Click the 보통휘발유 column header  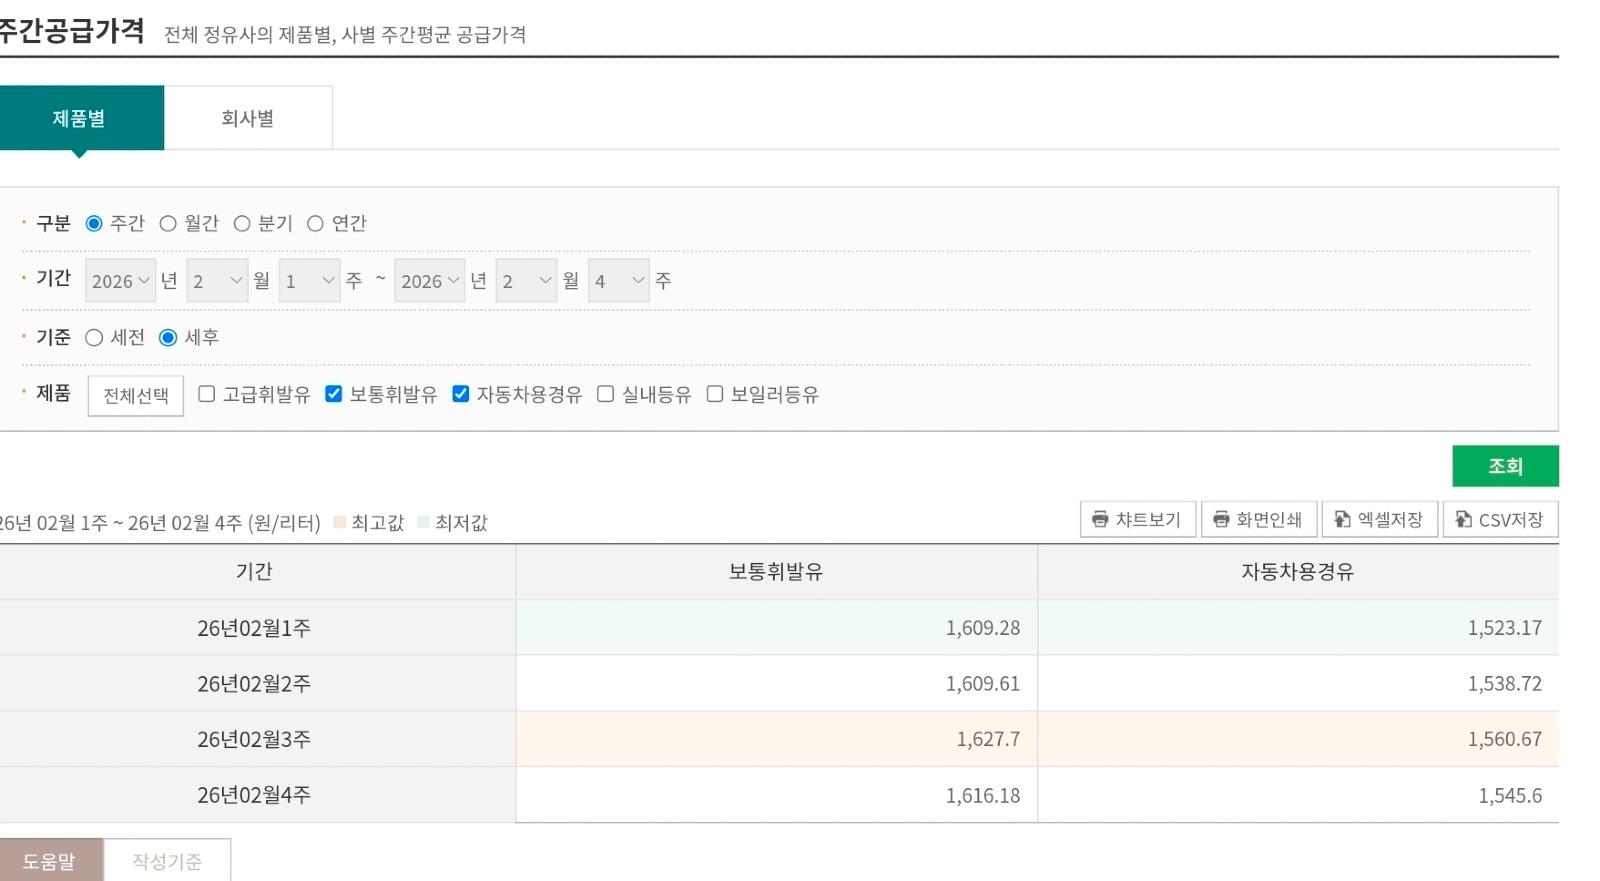[776, 572]
